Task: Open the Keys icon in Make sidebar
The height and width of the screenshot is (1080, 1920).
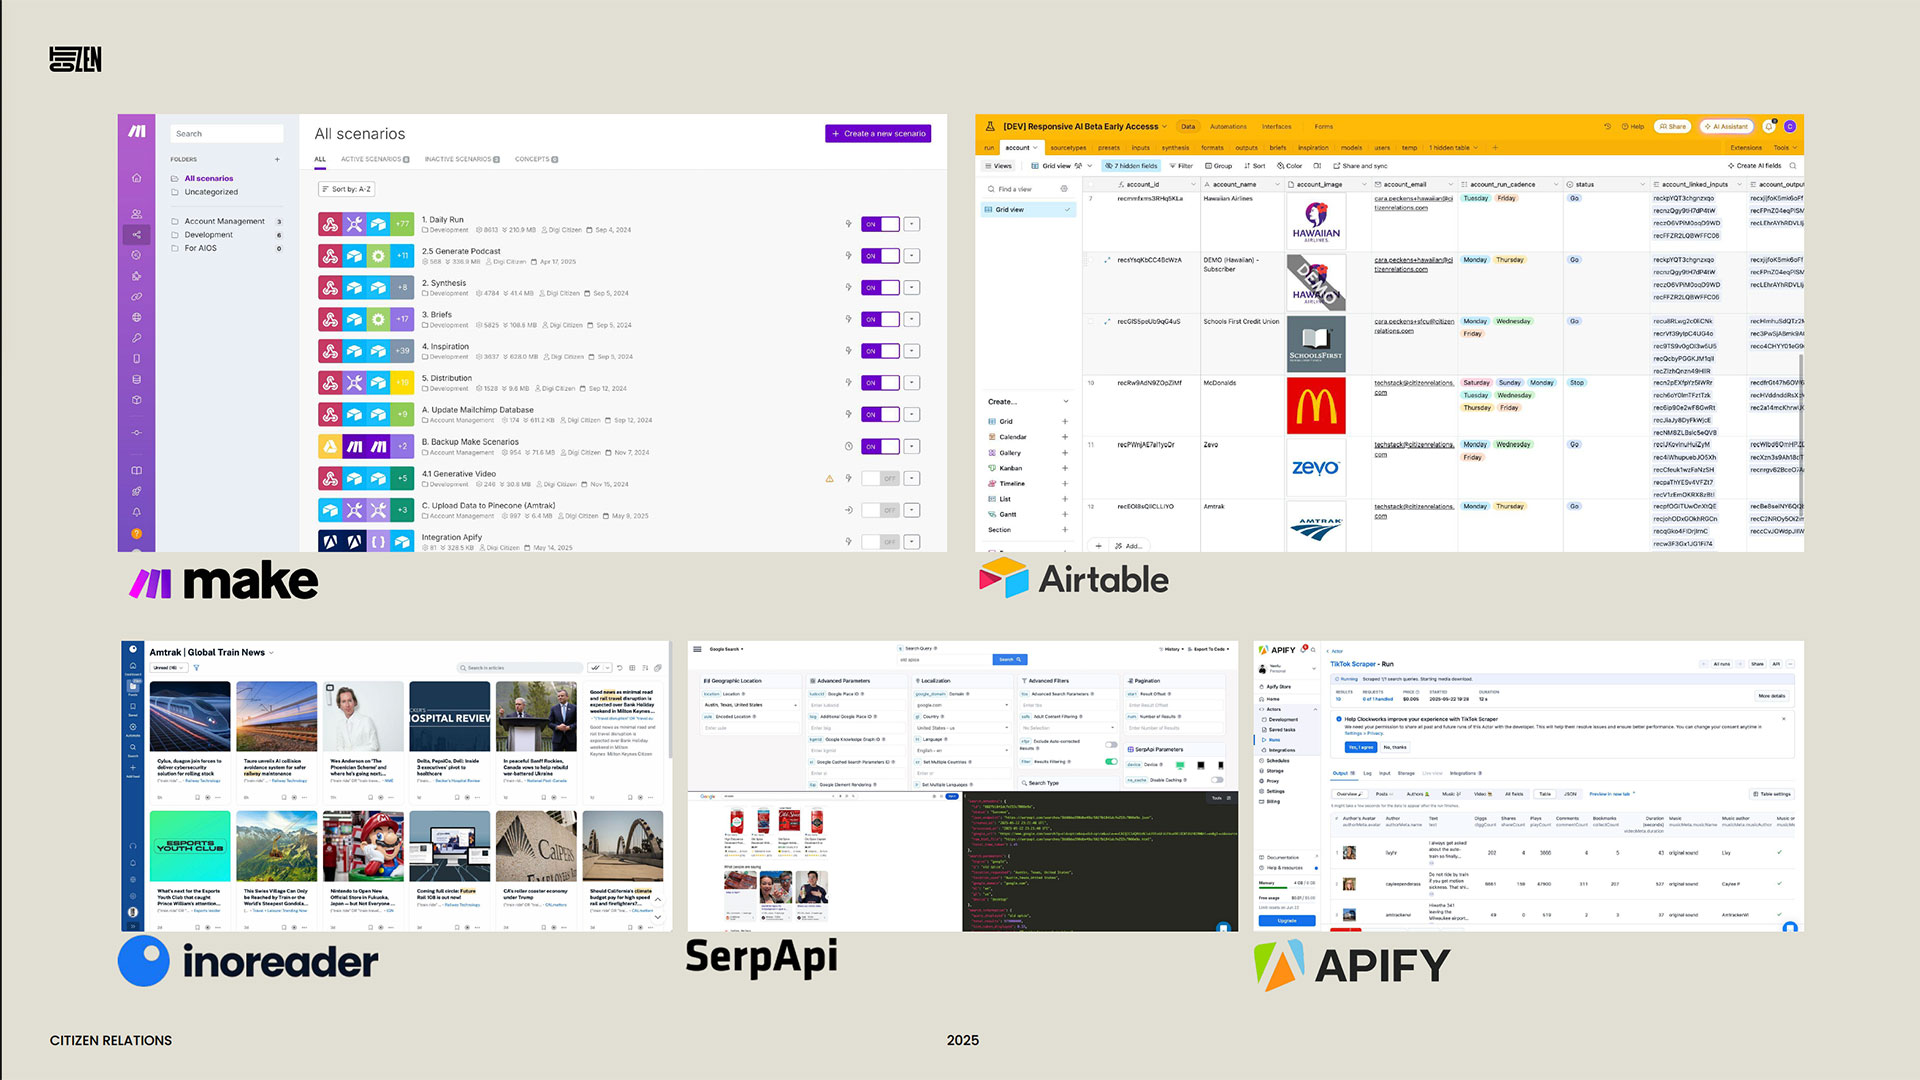Action: (x=136, y=338)
